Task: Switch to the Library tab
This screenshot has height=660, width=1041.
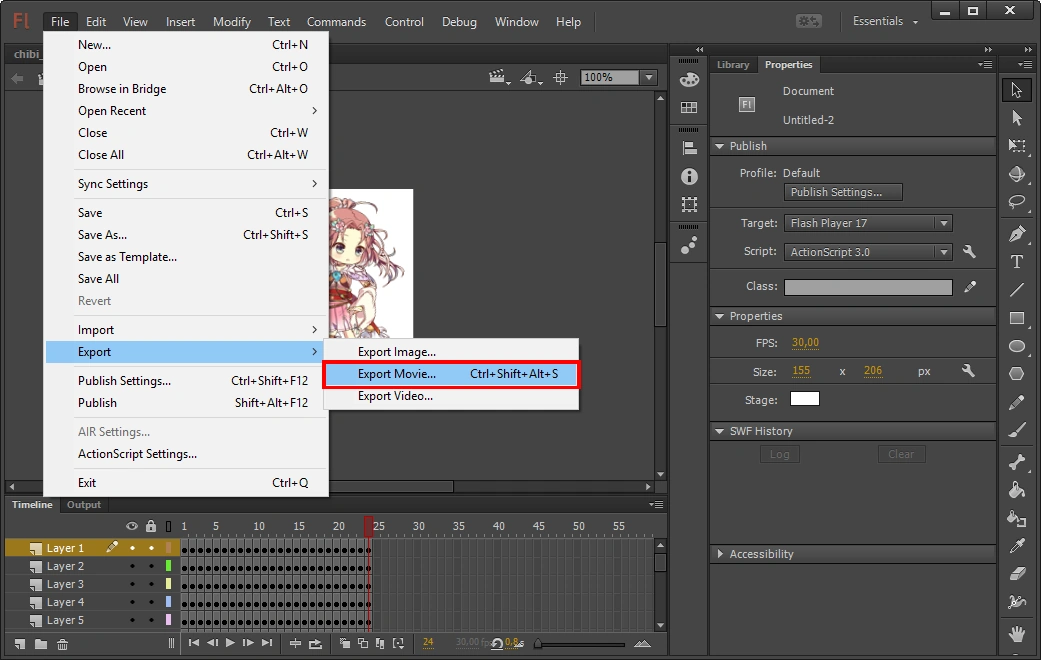Action: pos(732,65)
